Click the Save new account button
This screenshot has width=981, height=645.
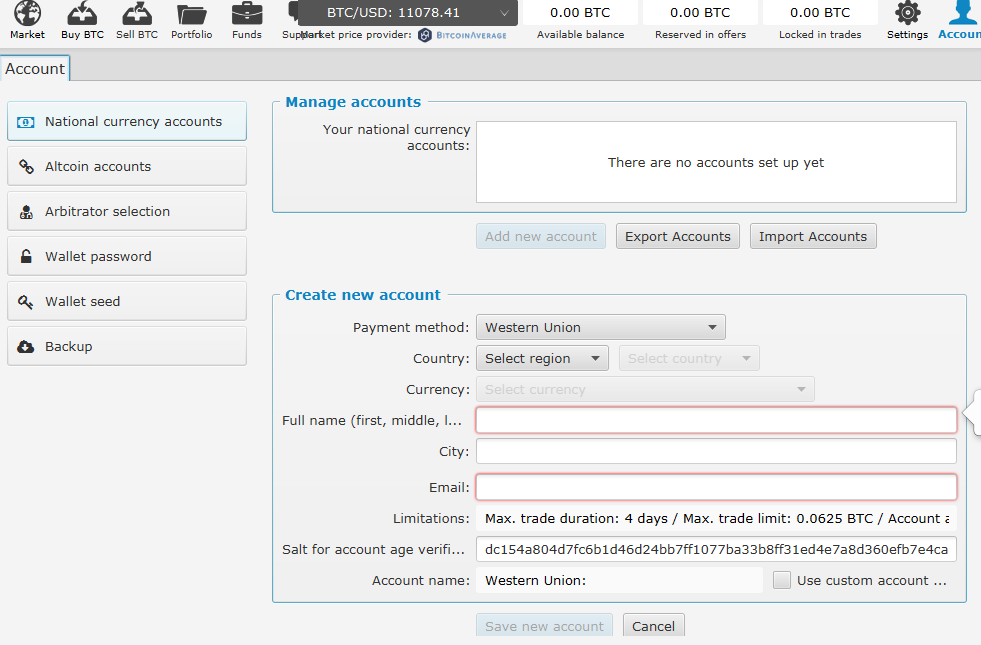click(544, 626)
